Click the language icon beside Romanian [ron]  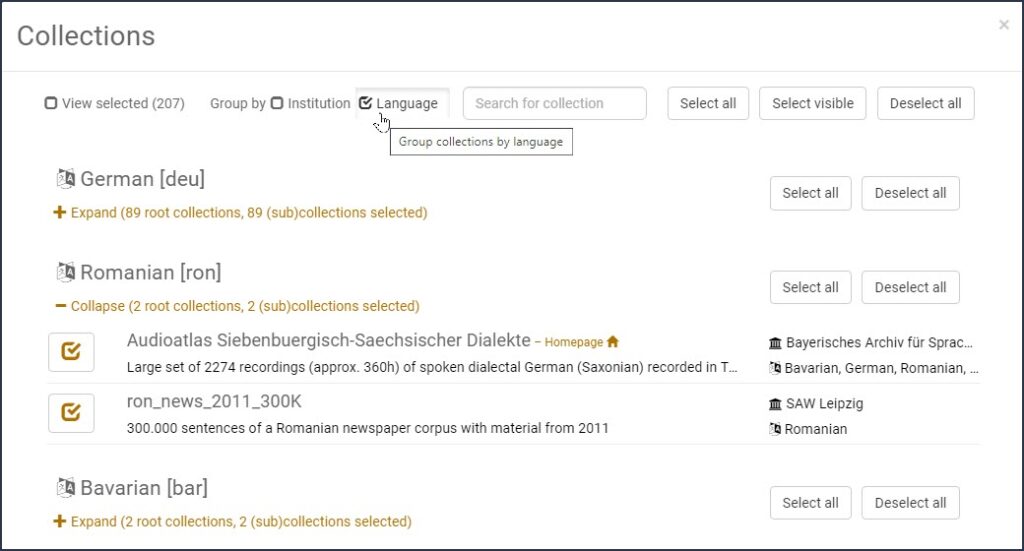pos(66,272)
